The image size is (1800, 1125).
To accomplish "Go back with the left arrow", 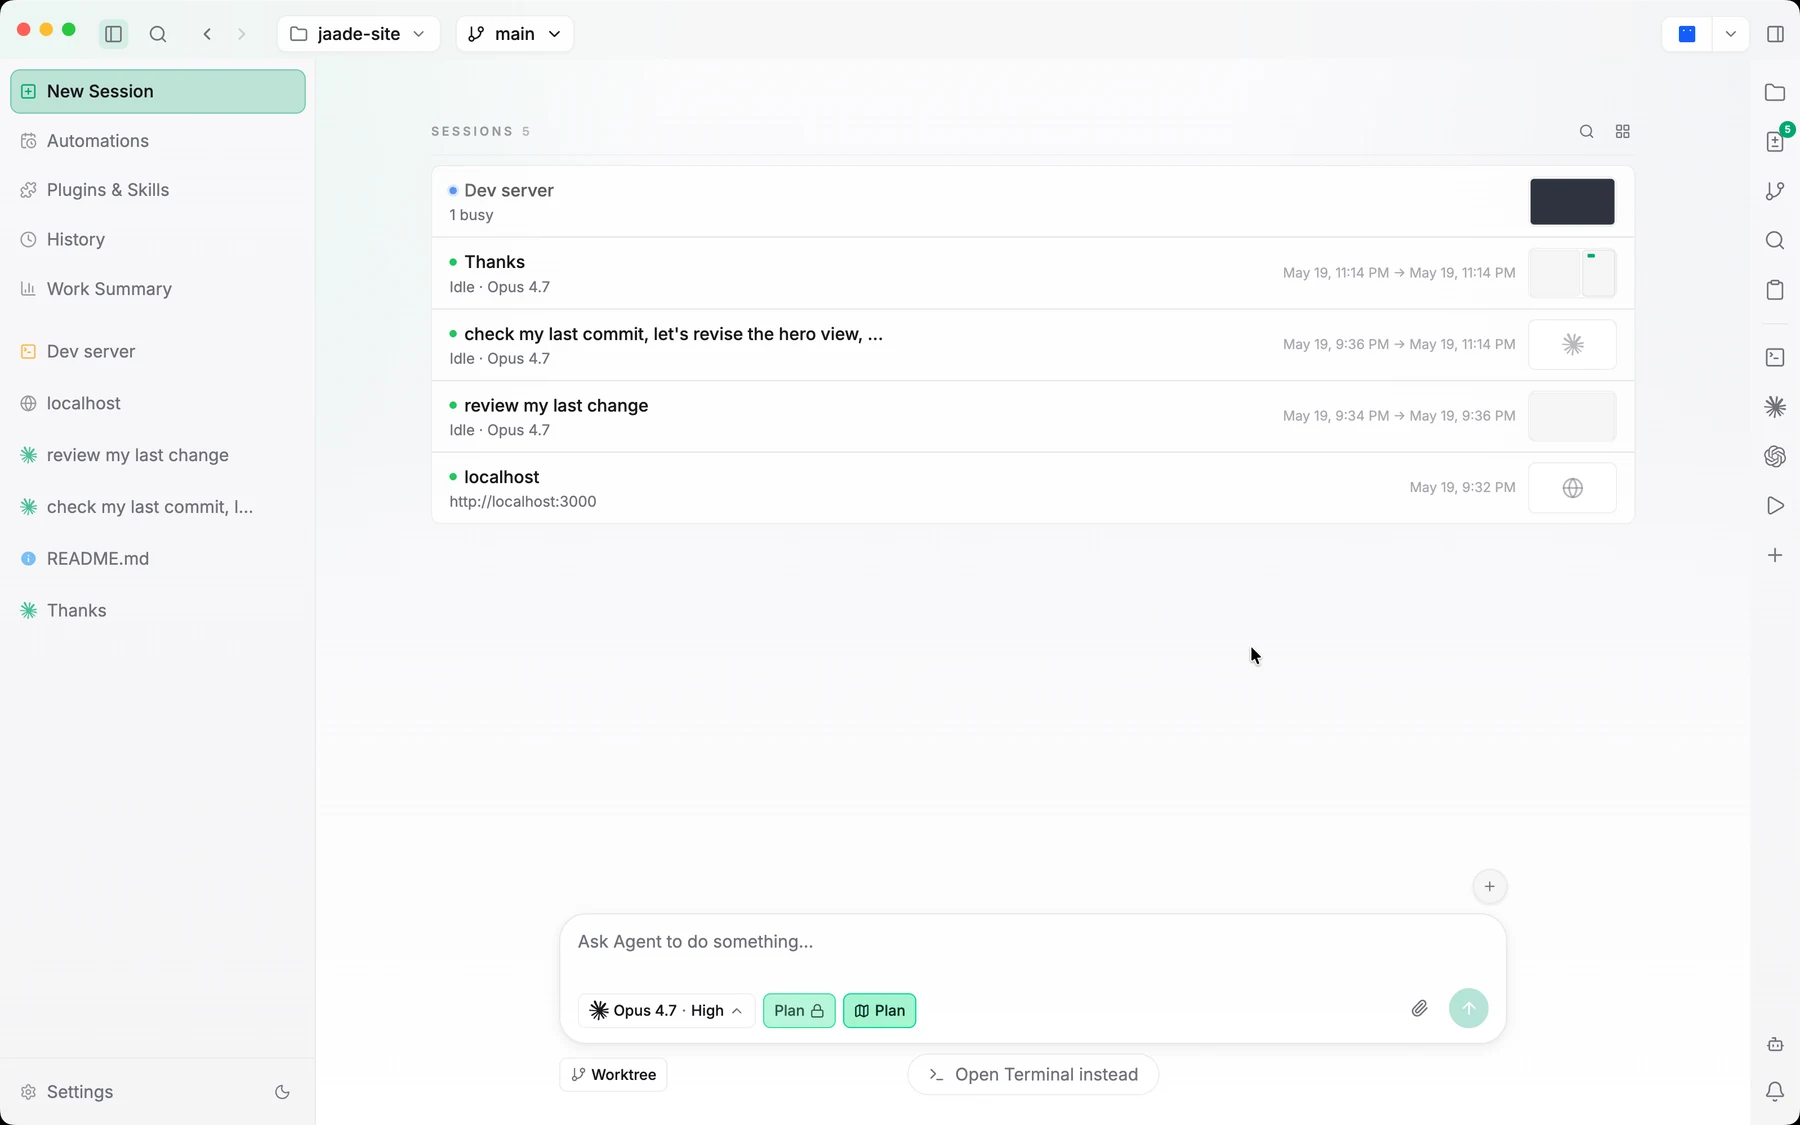I will tap(207, 34).
